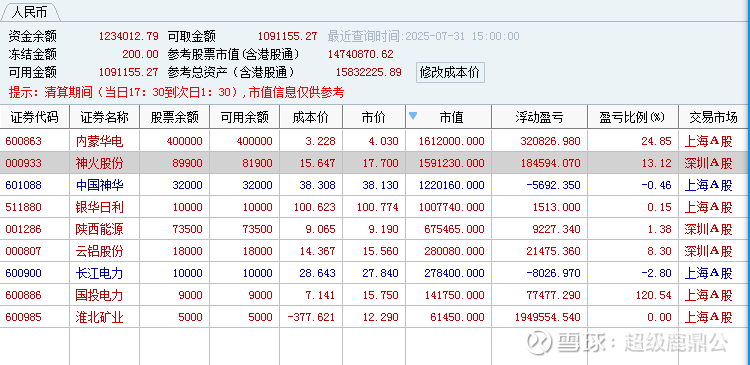This screenshot has width=750, height=365.
Task: Click 参考总资产 value 15832225.89
Action: 368,73
